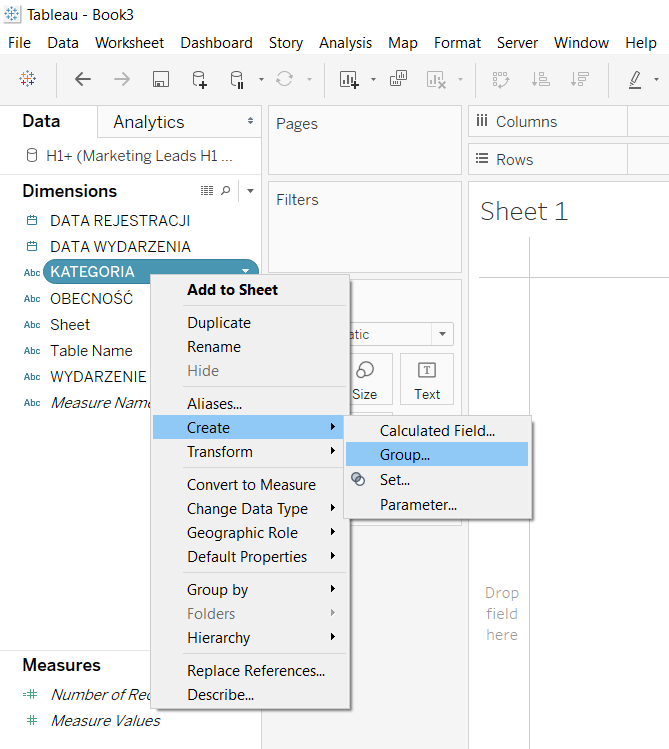Image resolution: width=669 pixels, height=749 pixels.
Task: Open the KATEGORIA field dropdown arrow
Action: coord(245,272)
